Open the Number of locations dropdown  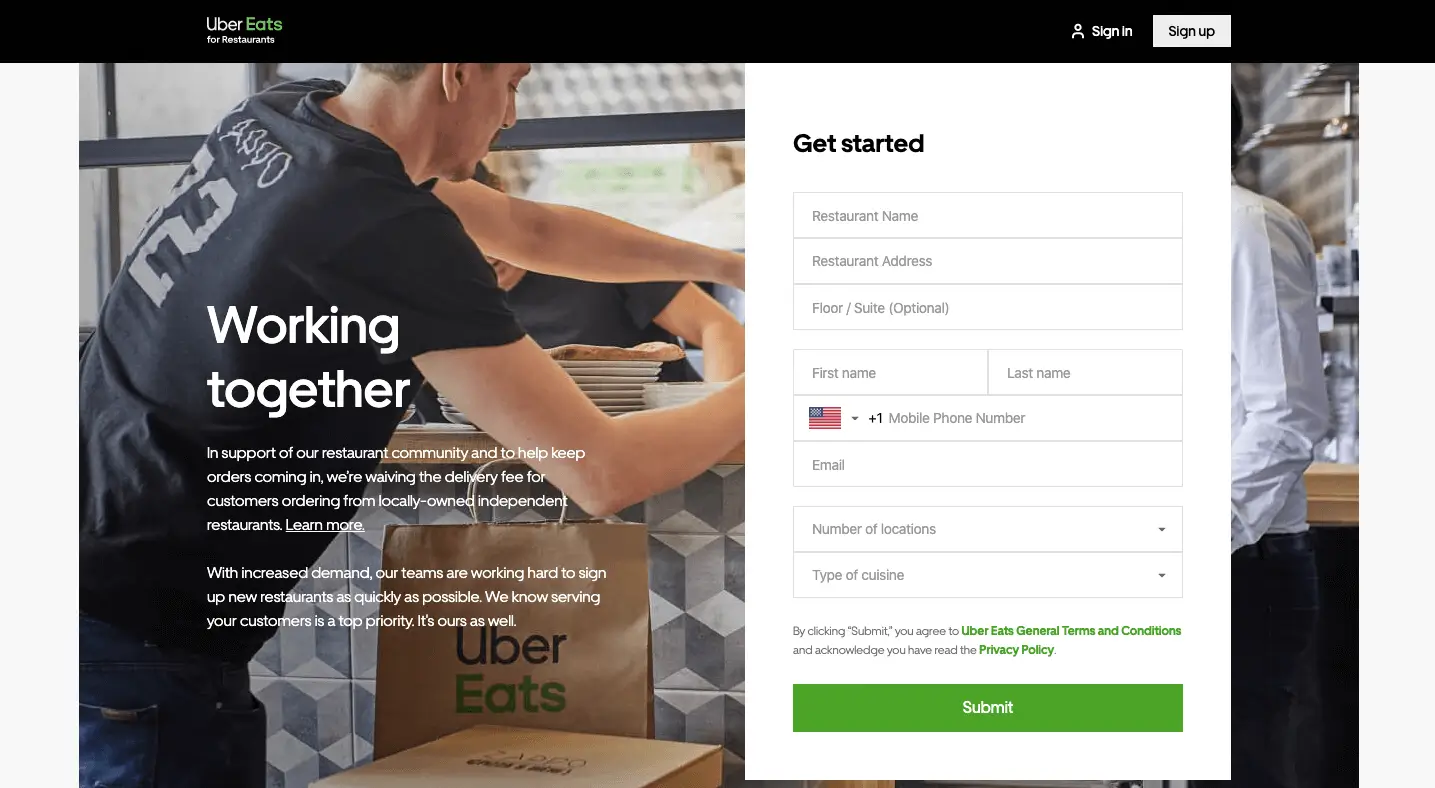[x=988, y=529]
